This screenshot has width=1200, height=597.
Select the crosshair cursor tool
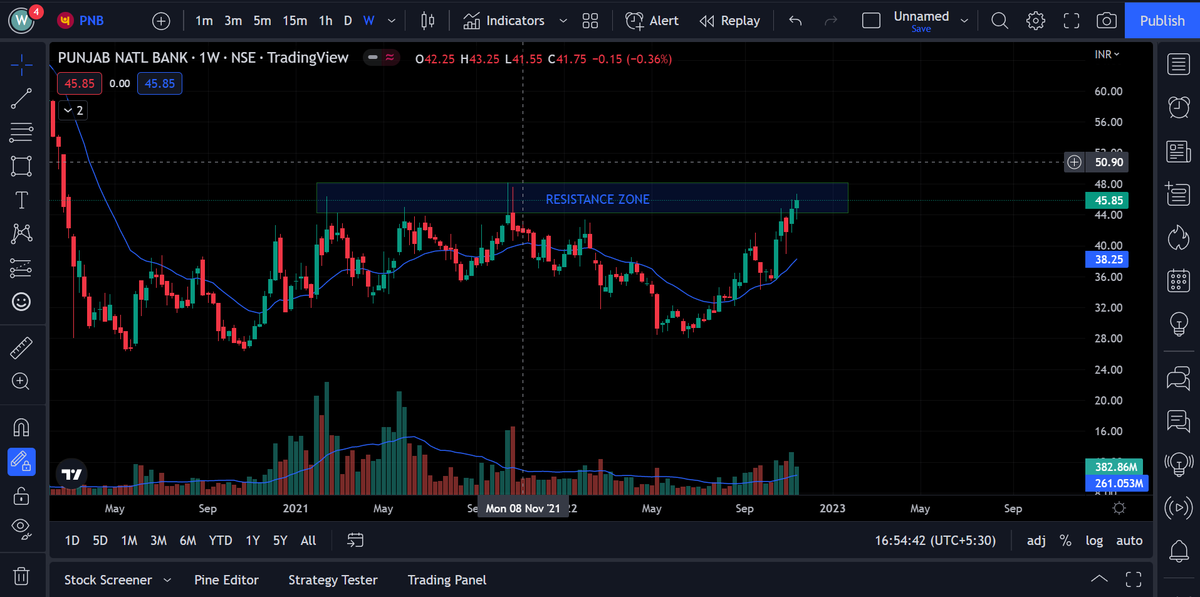pos(21,65)
